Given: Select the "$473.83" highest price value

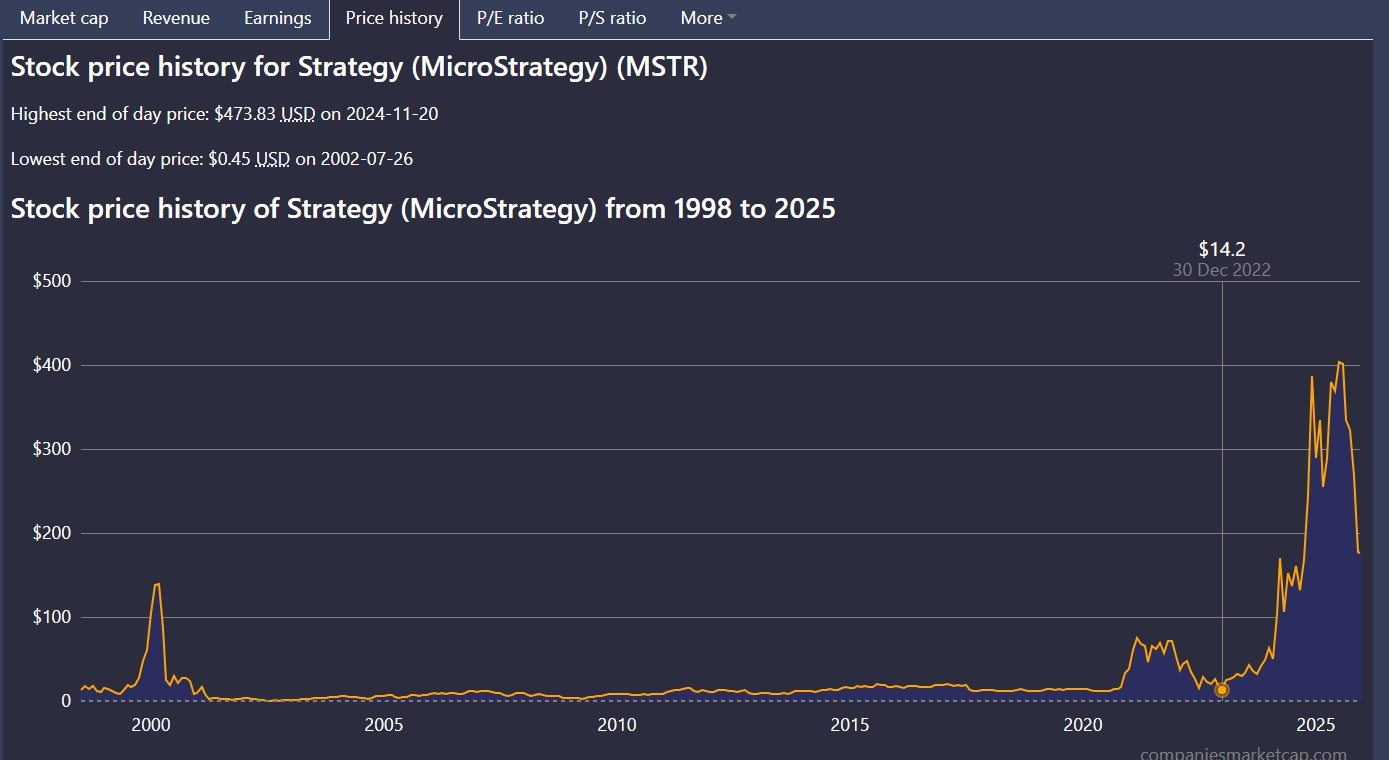Looking at the screenshot, I should (x=245, y=114).
